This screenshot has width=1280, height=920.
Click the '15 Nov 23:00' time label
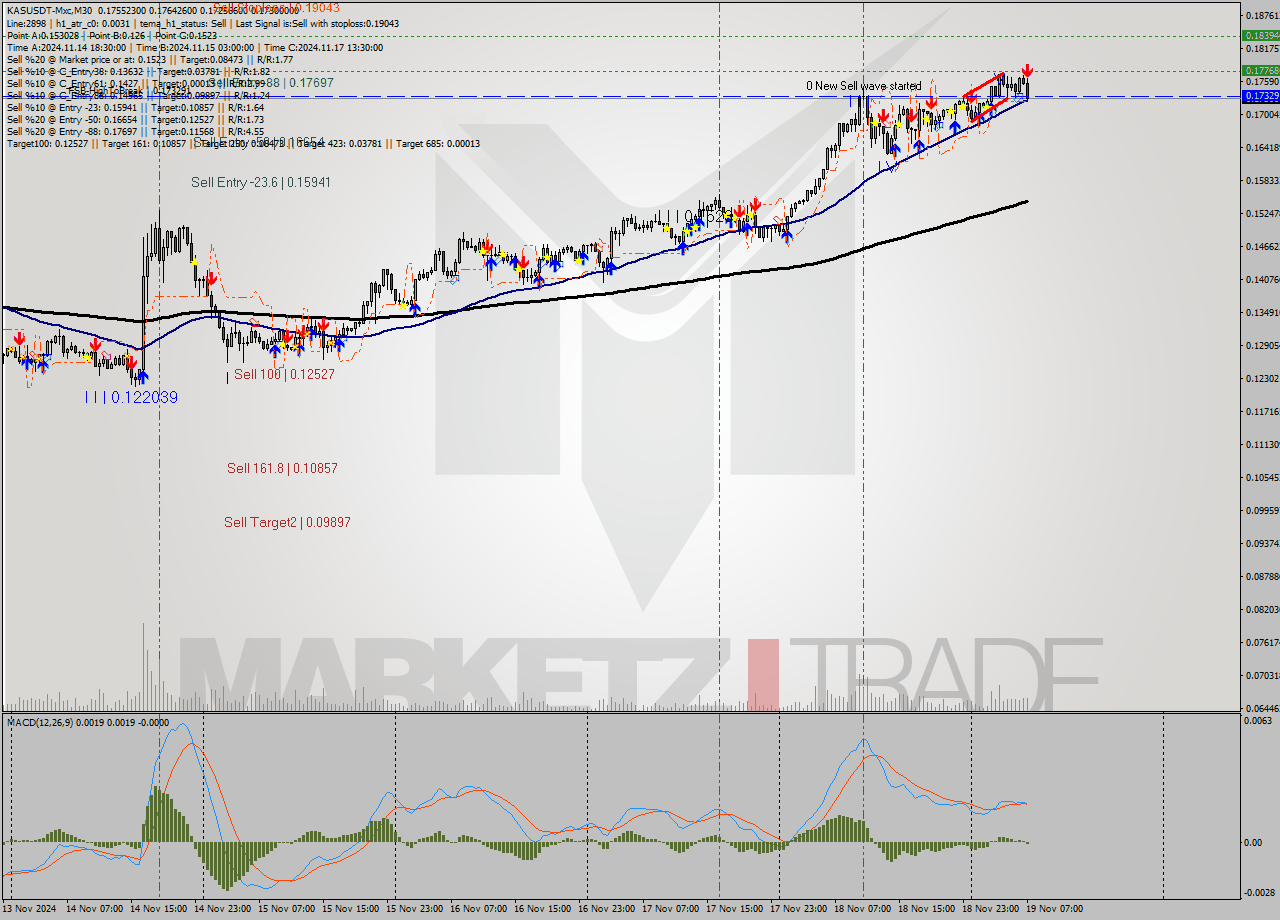coord(416,909)
